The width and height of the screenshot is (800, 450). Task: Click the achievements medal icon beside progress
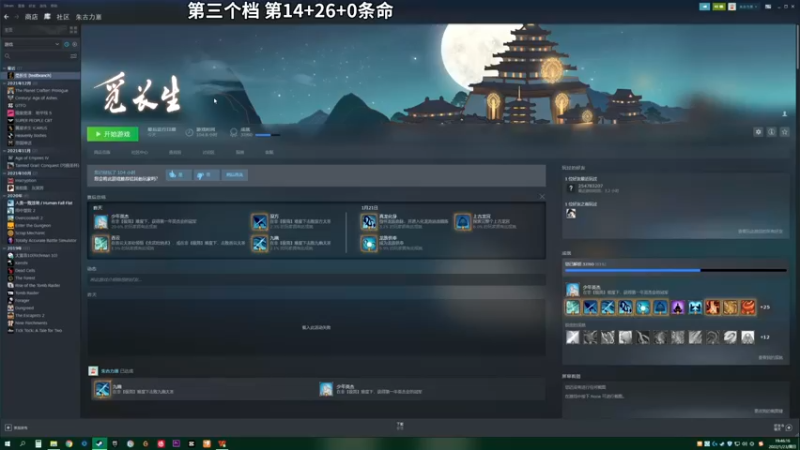coord(234,132)
